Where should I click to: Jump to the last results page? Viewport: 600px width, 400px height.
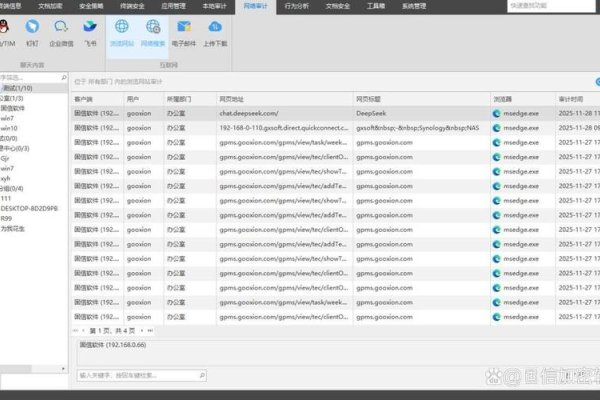pos(150,330)
